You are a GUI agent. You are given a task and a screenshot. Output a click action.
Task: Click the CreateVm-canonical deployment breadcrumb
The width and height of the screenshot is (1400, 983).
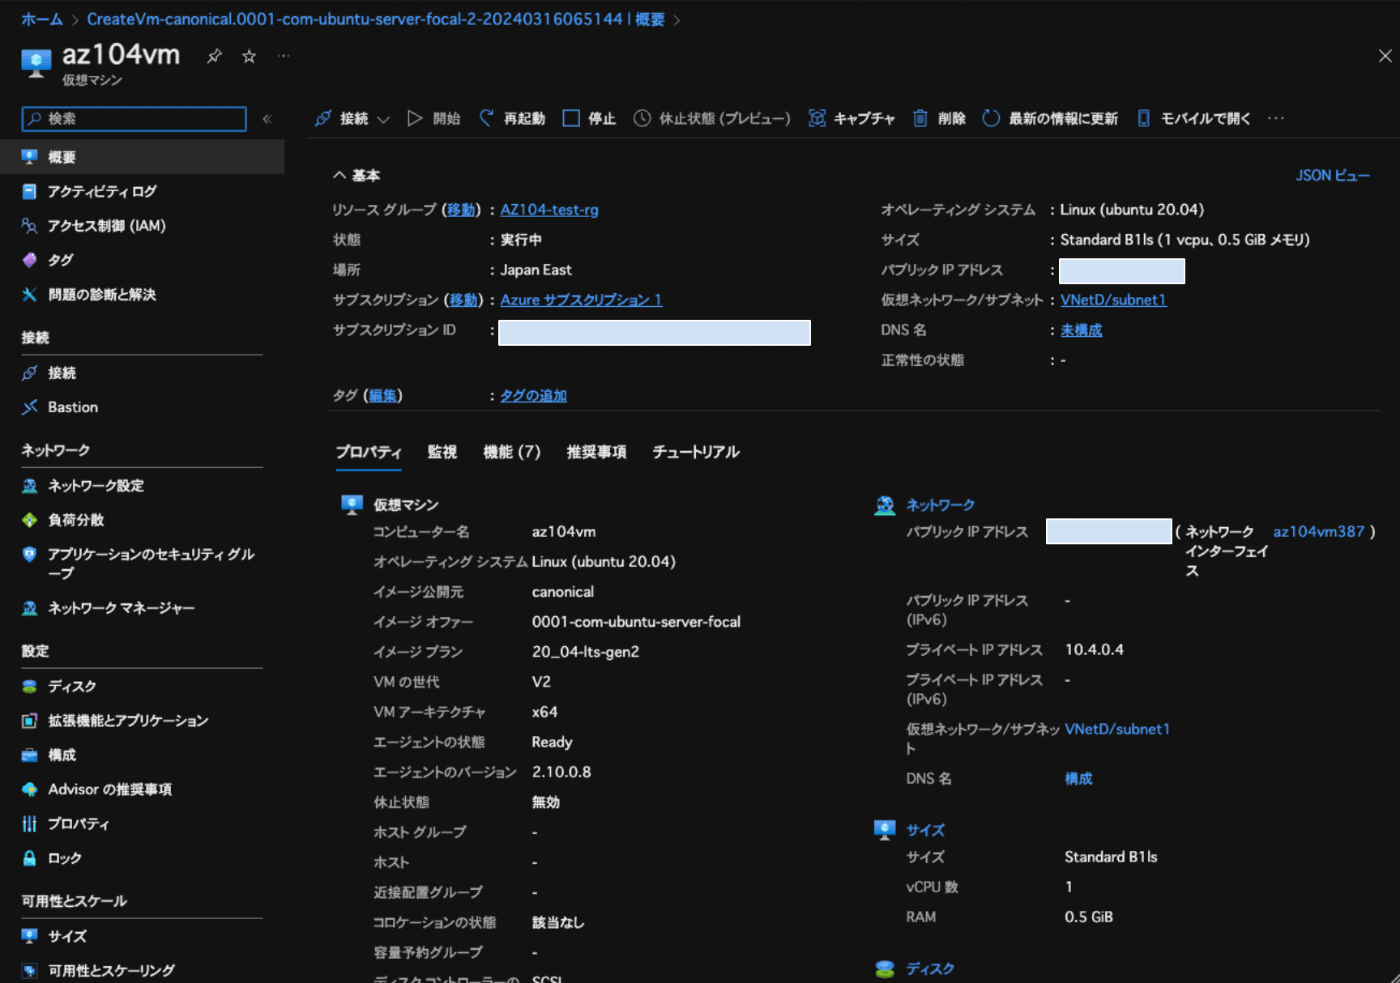point(375,19)
